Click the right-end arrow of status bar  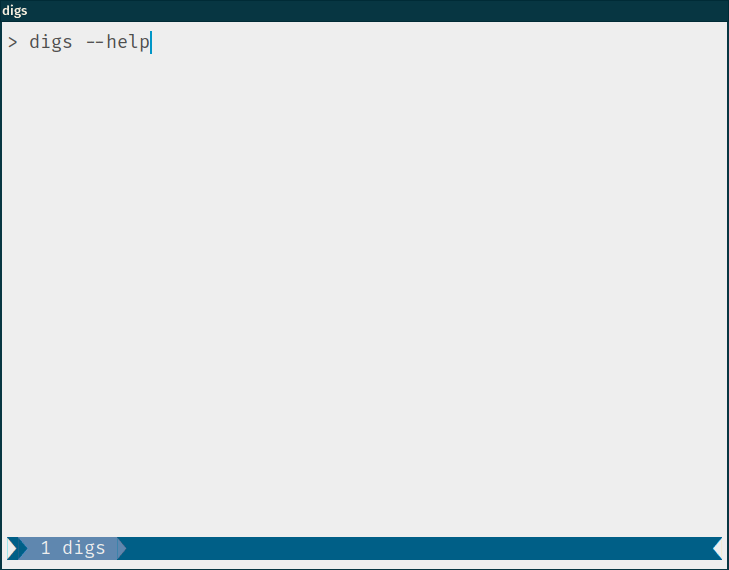[717, 548]
